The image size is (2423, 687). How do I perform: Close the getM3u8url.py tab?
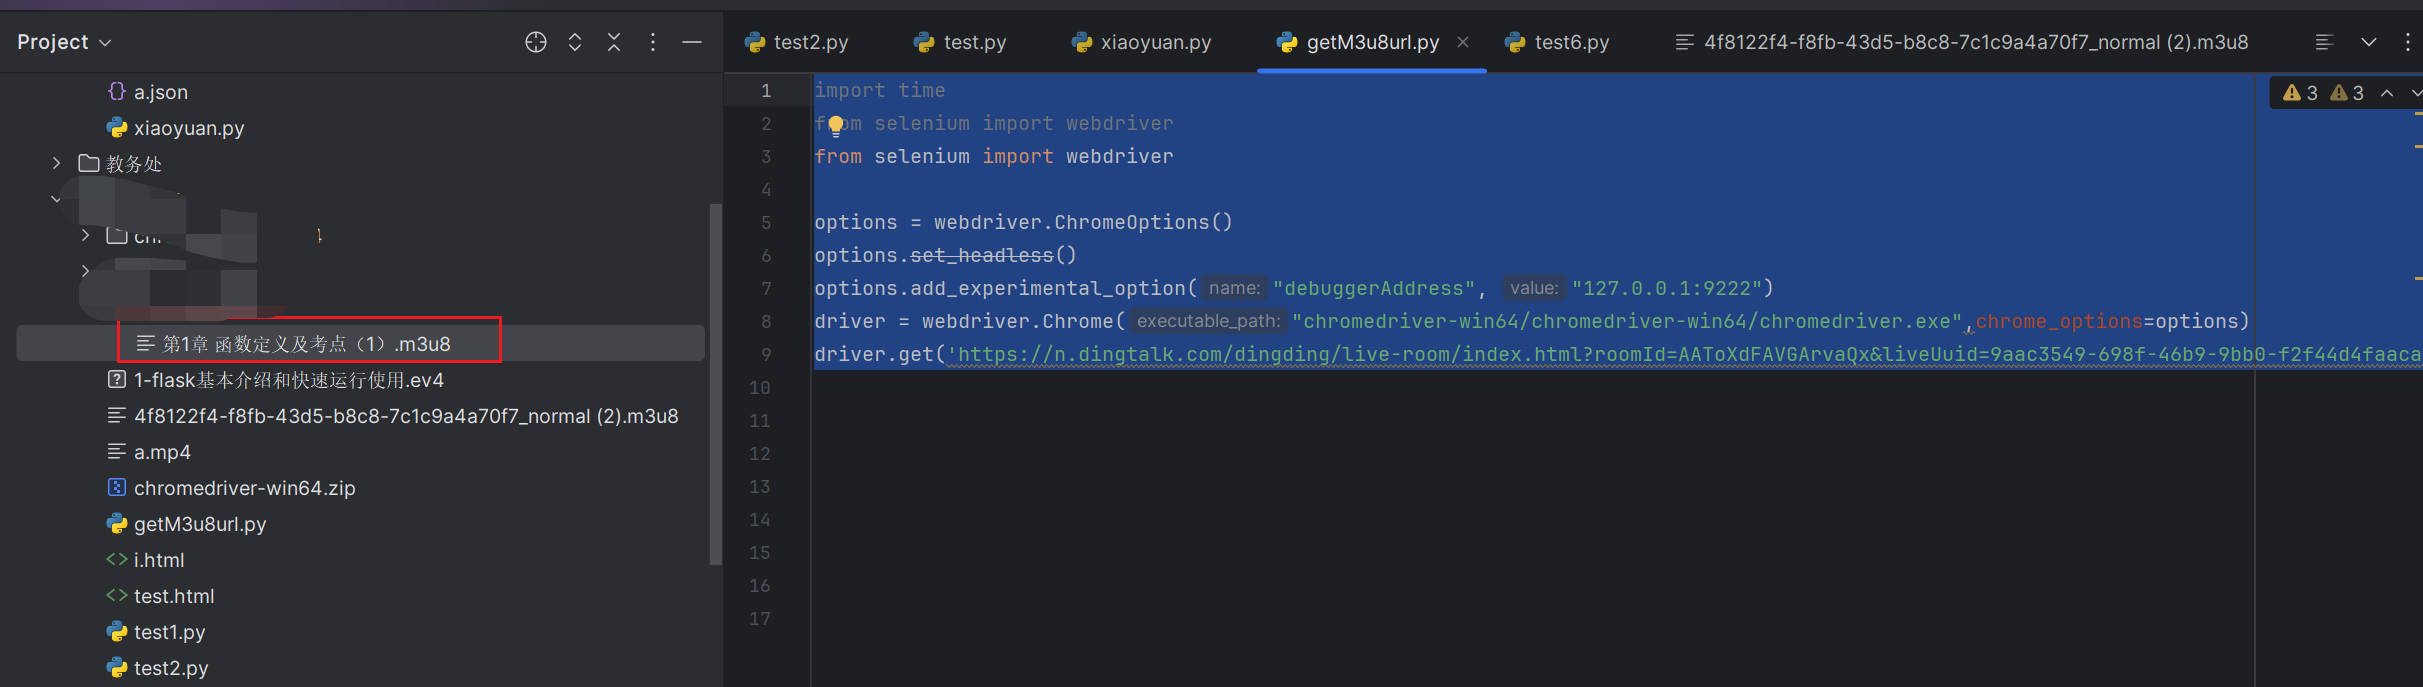(x=1463, y=42)
